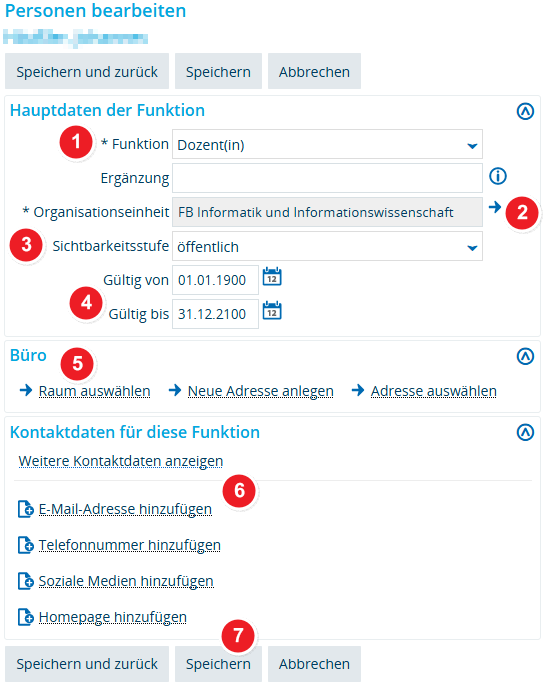Image resolution: width=549 pixels, height=687 pixels.
Task: Click the top Speichern und zurück button
Action: pyautogui.click(x=87, y=71)
